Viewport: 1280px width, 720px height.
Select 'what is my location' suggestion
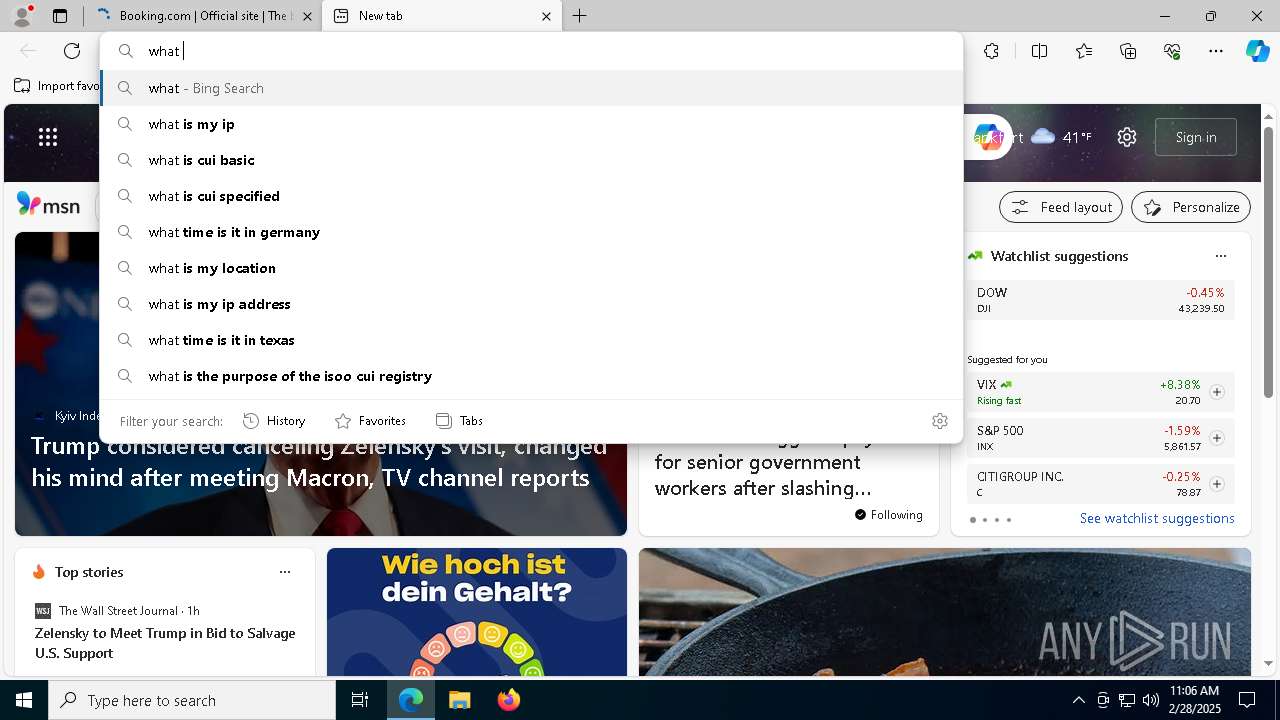pos(531,268)
